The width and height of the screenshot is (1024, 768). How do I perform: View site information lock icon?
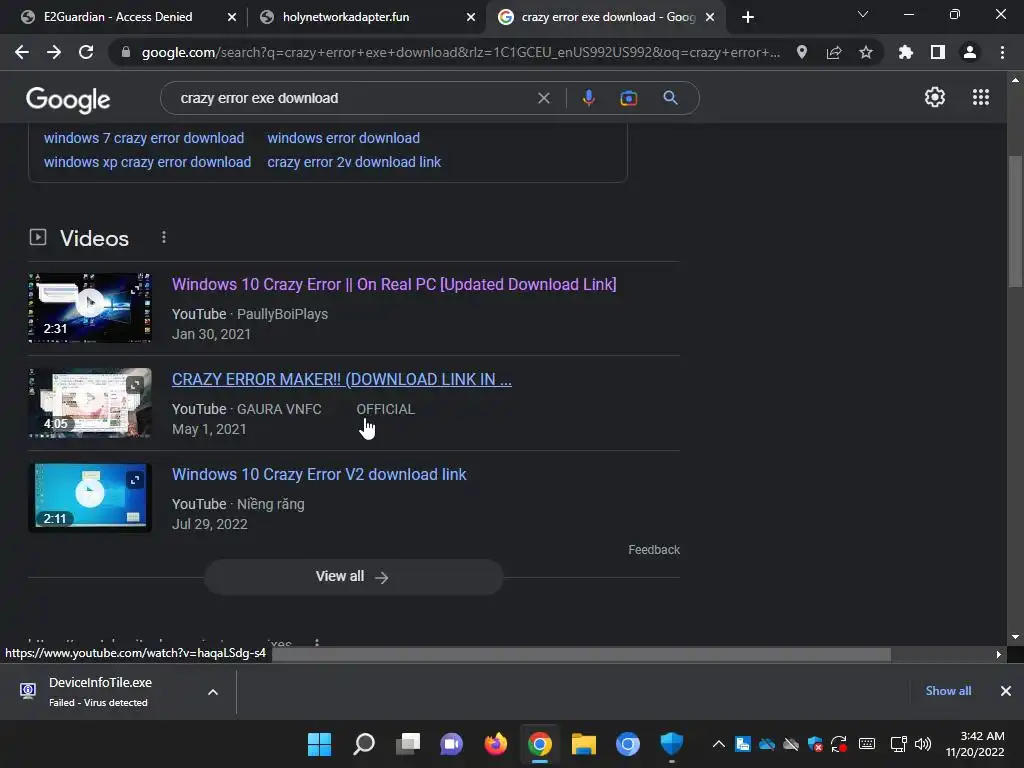[x=126, y=52]
